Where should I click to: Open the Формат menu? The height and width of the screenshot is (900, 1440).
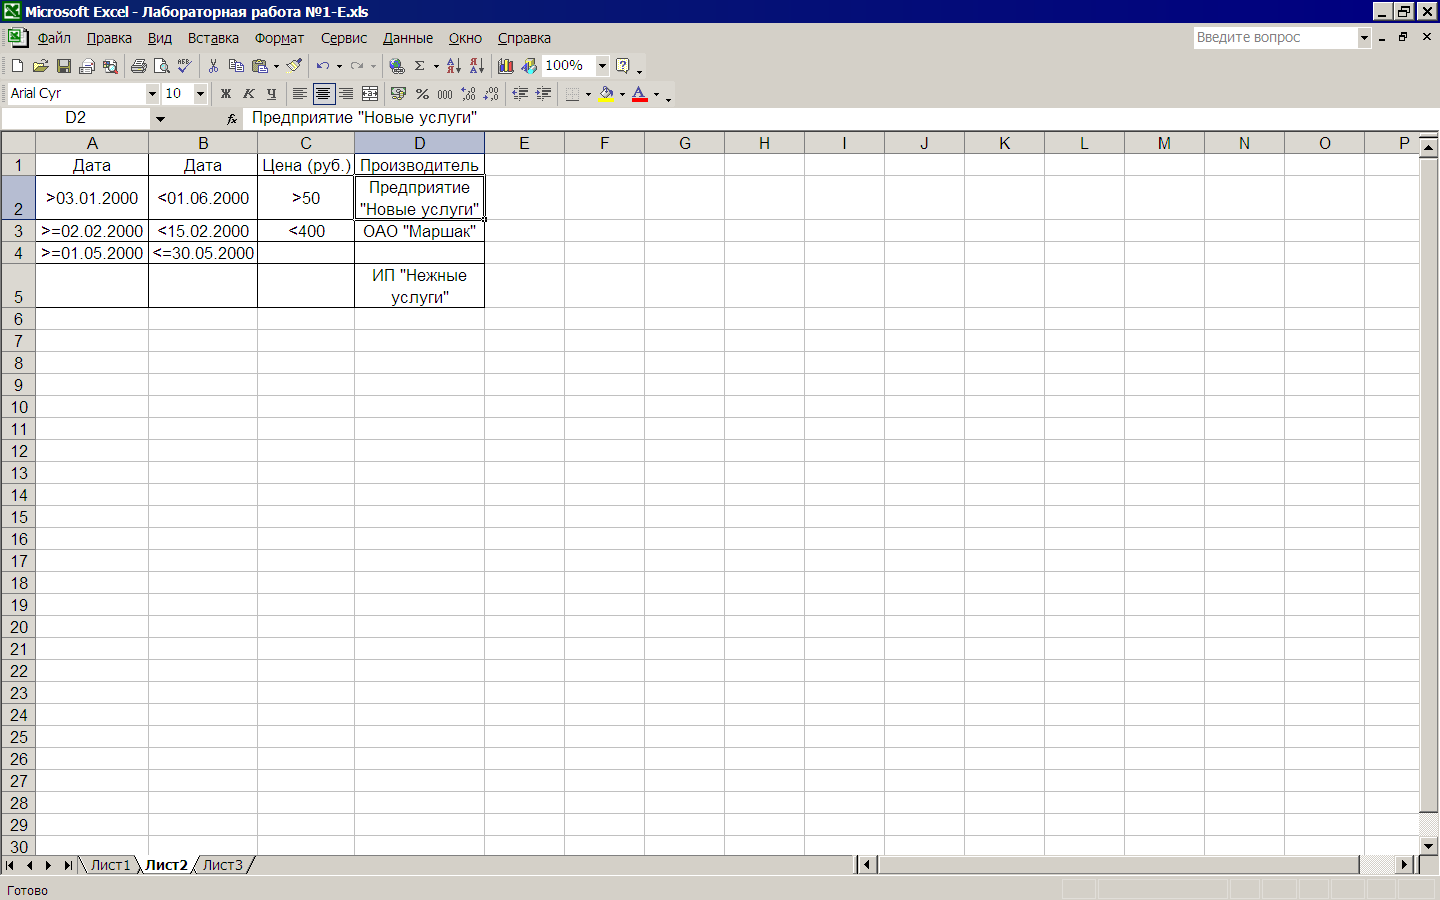[279, 38]
